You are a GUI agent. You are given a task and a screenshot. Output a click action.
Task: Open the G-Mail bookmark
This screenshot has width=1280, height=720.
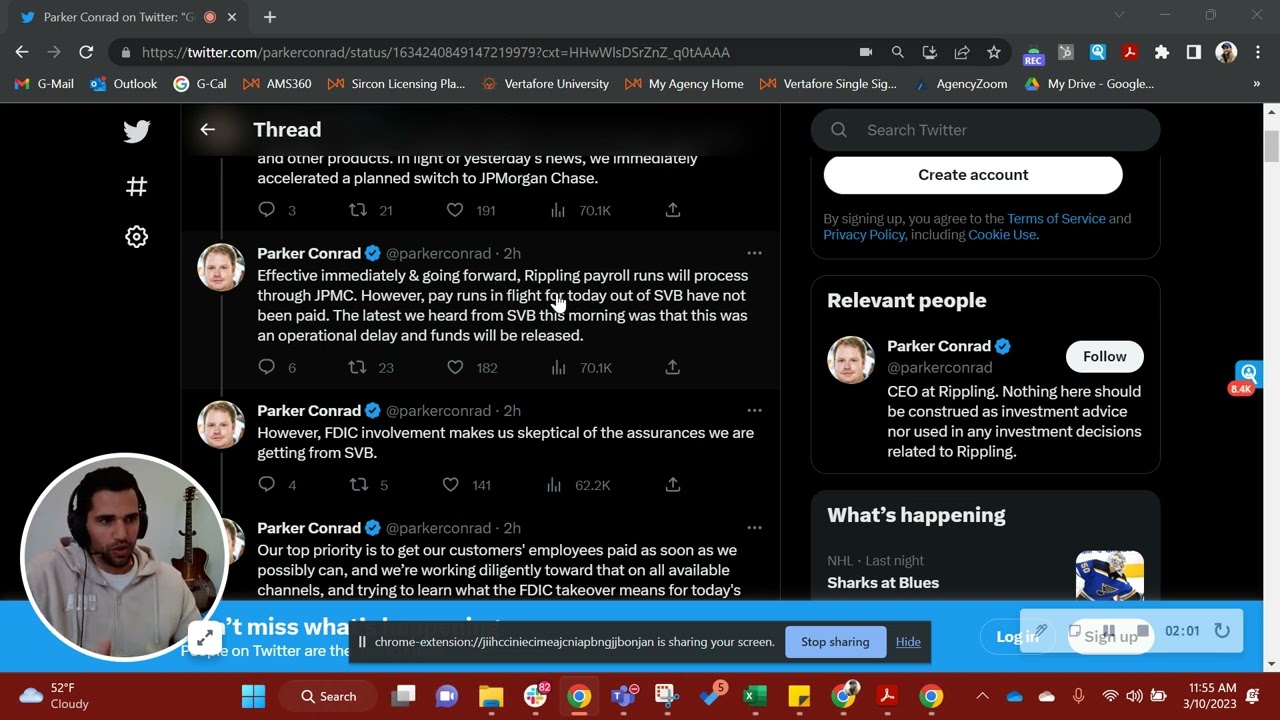[44, 84]
